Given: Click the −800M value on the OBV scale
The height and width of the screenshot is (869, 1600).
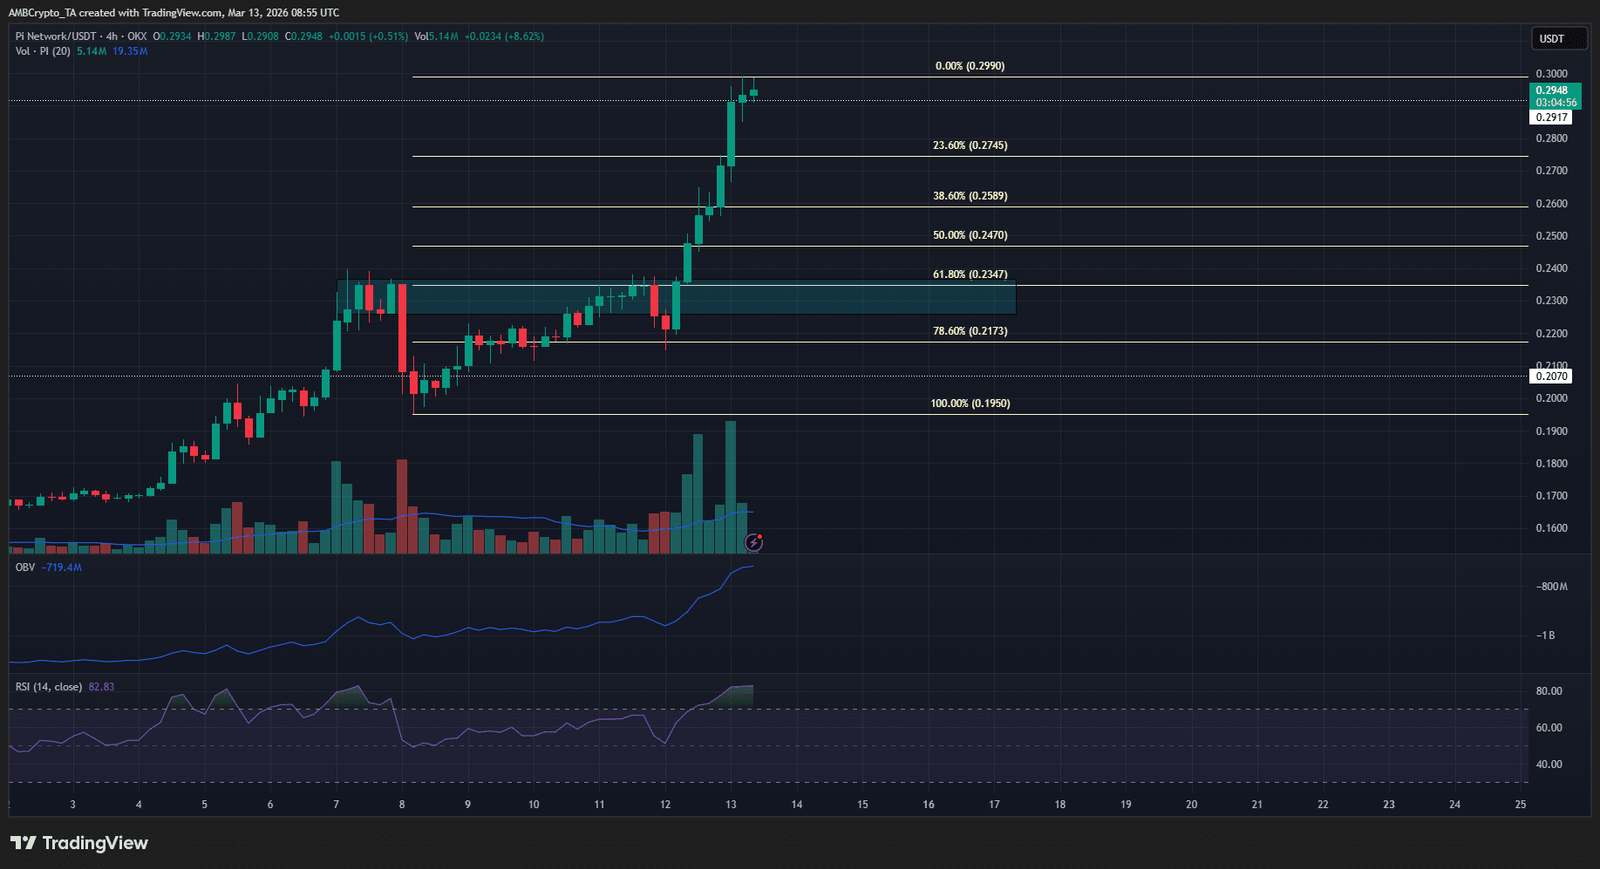Looking at the screenshot, I should pos(1552,587).
